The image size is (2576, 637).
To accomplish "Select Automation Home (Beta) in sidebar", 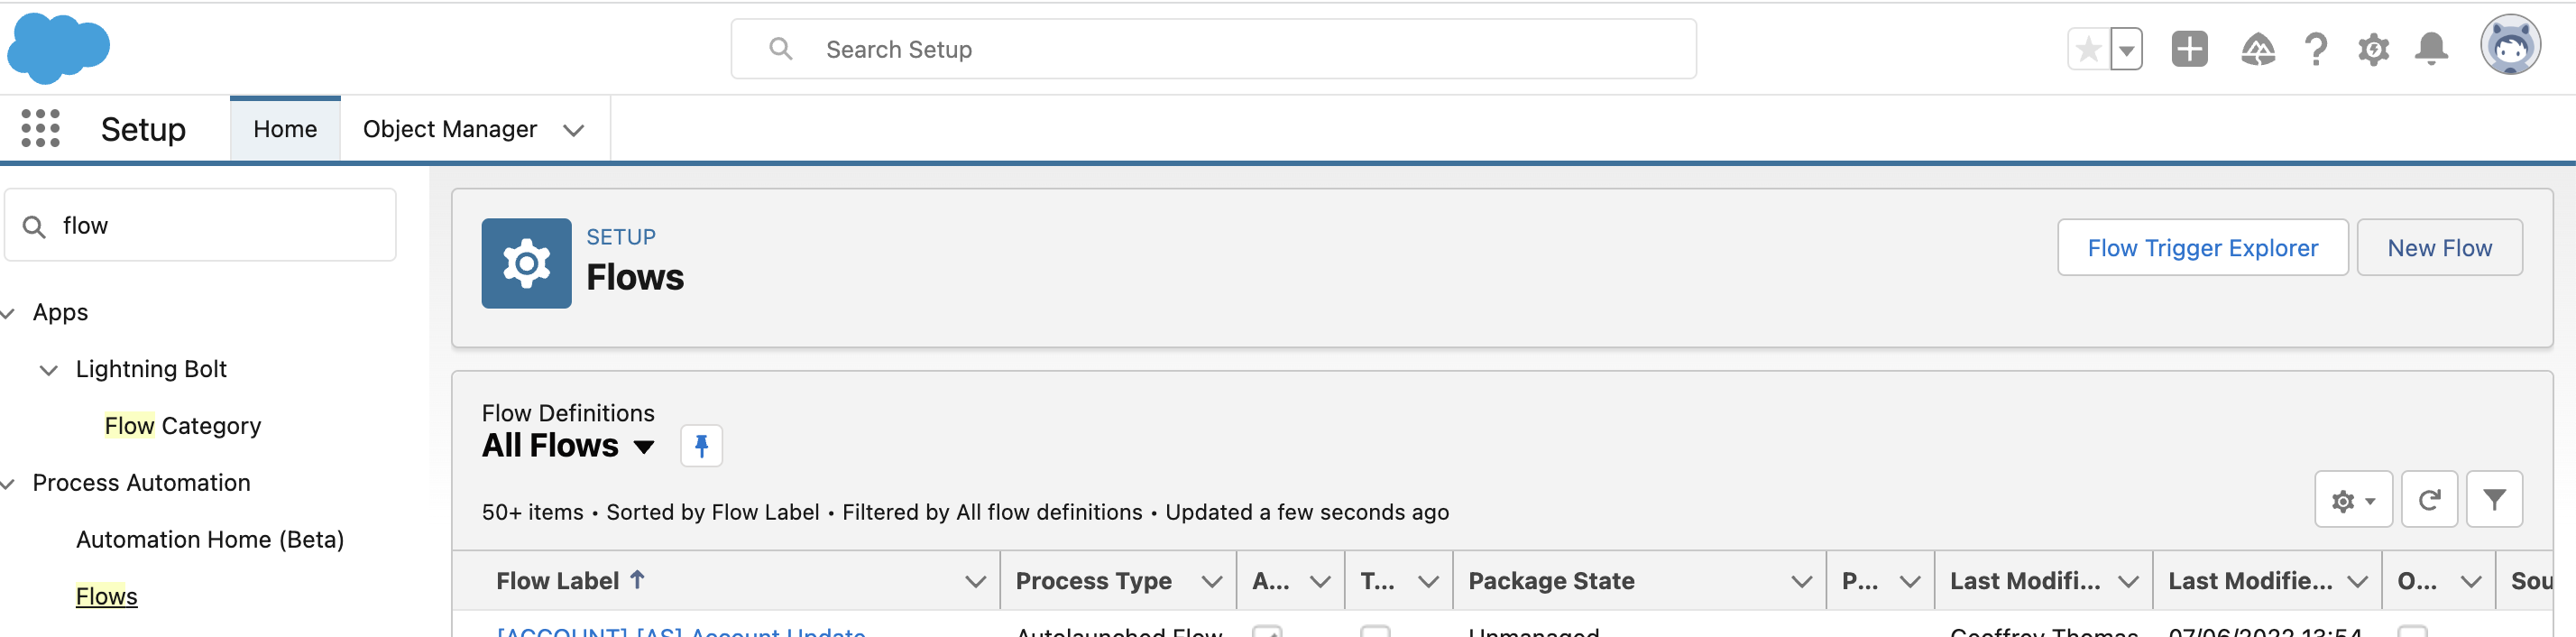I will (x=210, y=540).
